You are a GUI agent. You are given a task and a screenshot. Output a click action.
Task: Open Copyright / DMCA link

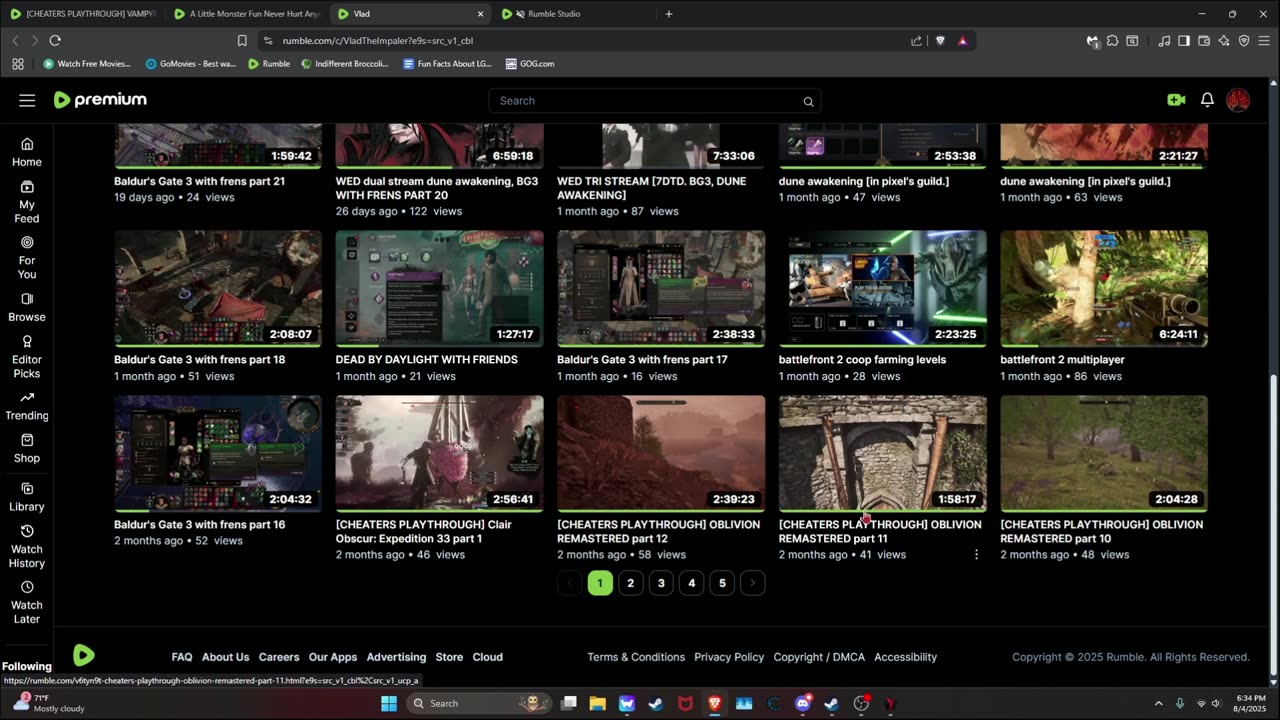click(x=819, y=657)
